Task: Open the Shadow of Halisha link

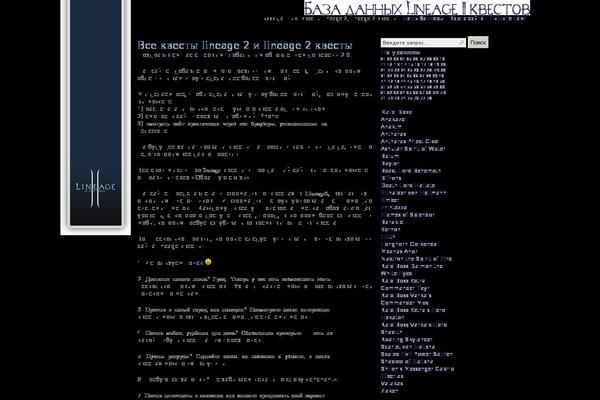Action: [407, 361]
